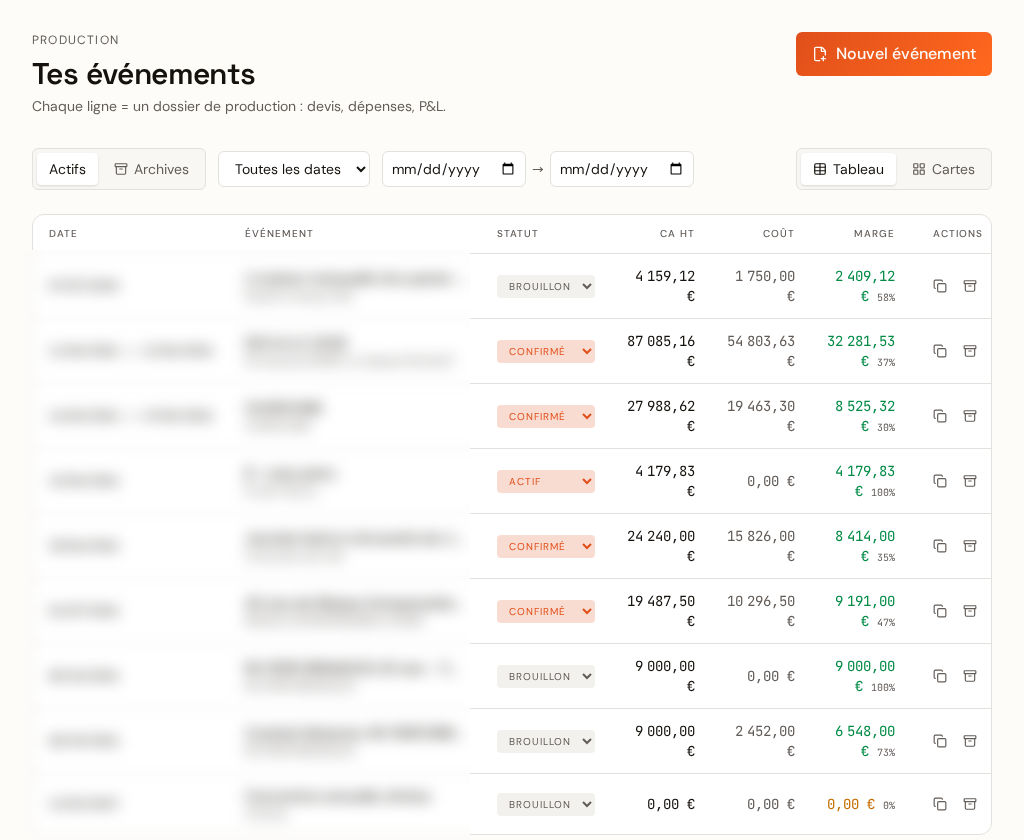The image size is (1024, 840).
Task: Open the Actif status dropdown
Action: click(x=545, y=481)
